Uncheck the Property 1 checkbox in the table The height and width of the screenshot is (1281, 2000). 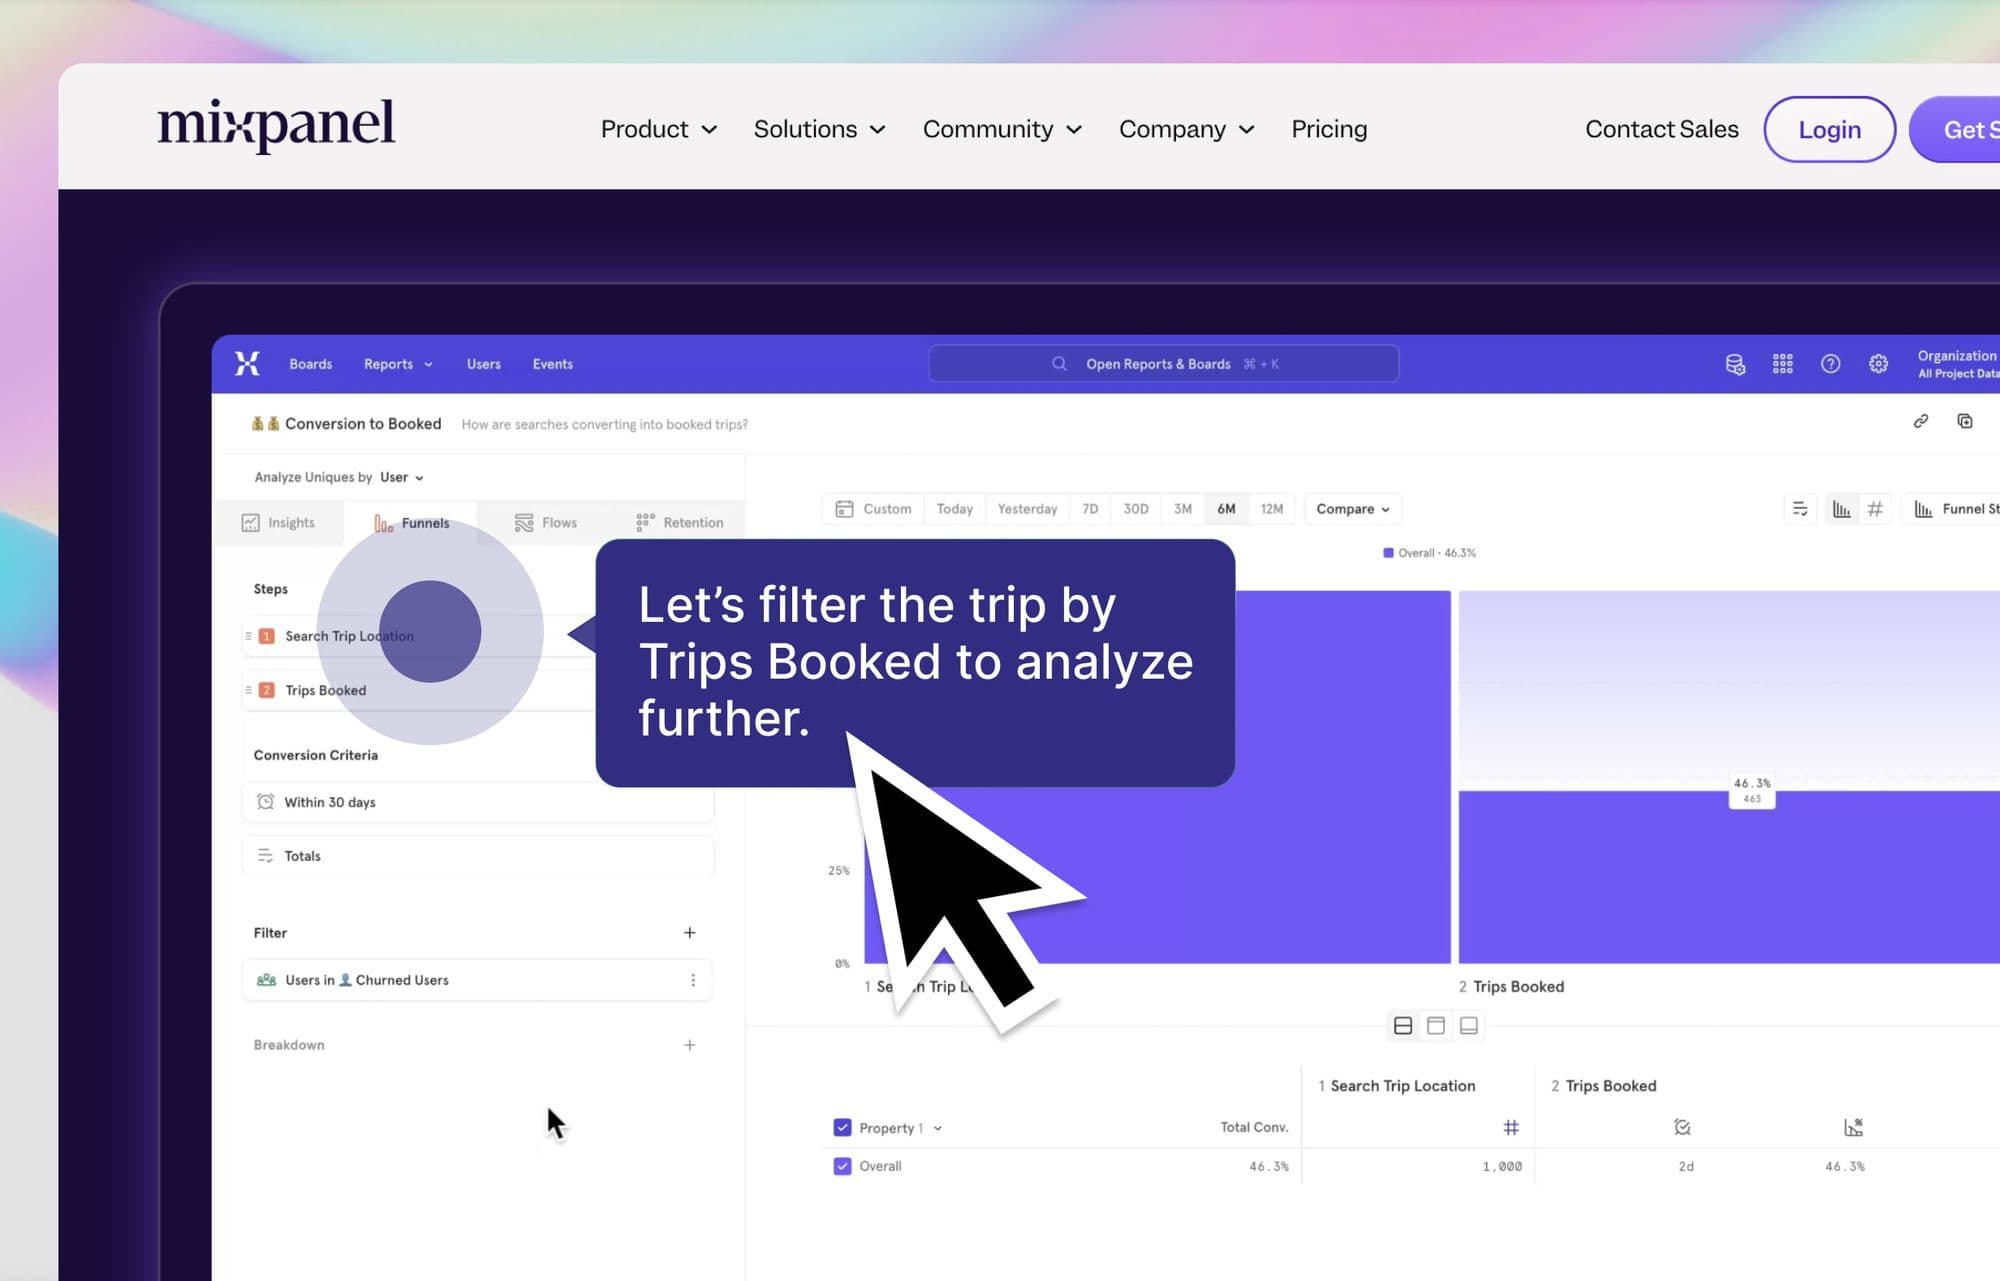(x=843, y=1127)
